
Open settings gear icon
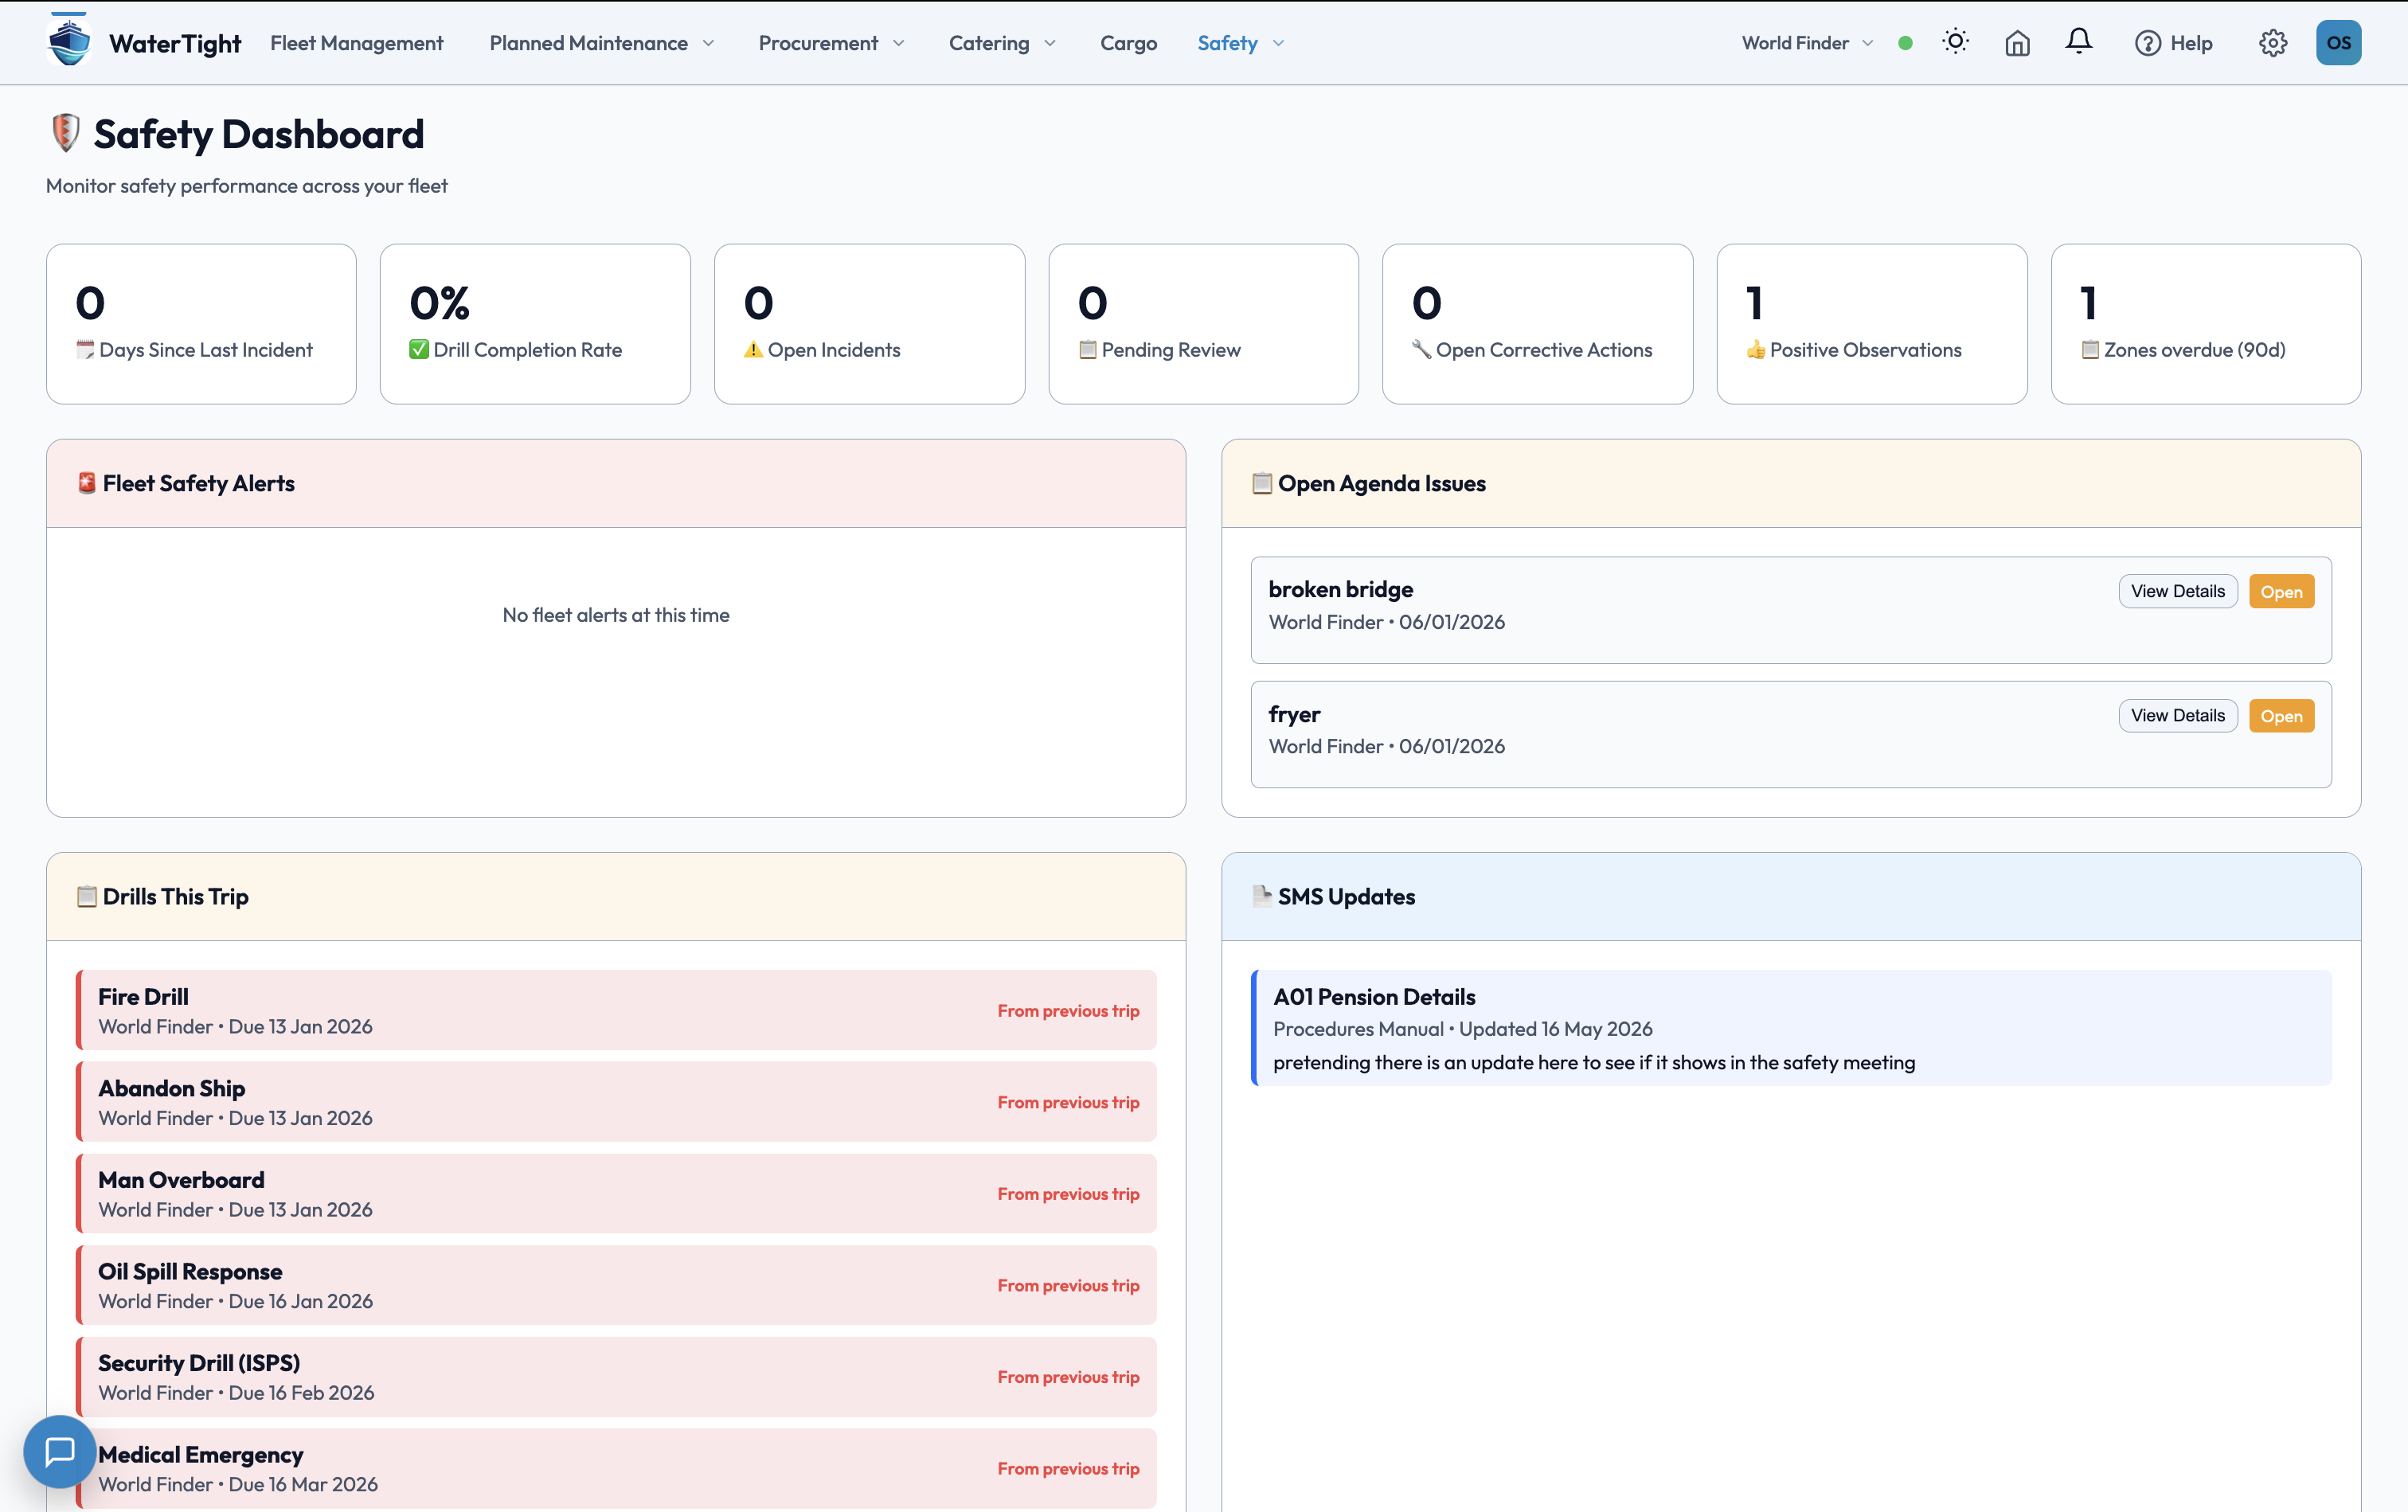point(2272,43)
